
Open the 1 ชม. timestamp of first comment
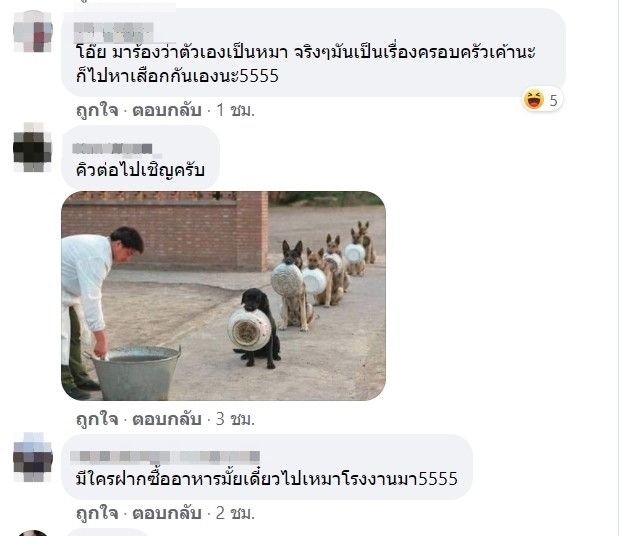(236, 111)
